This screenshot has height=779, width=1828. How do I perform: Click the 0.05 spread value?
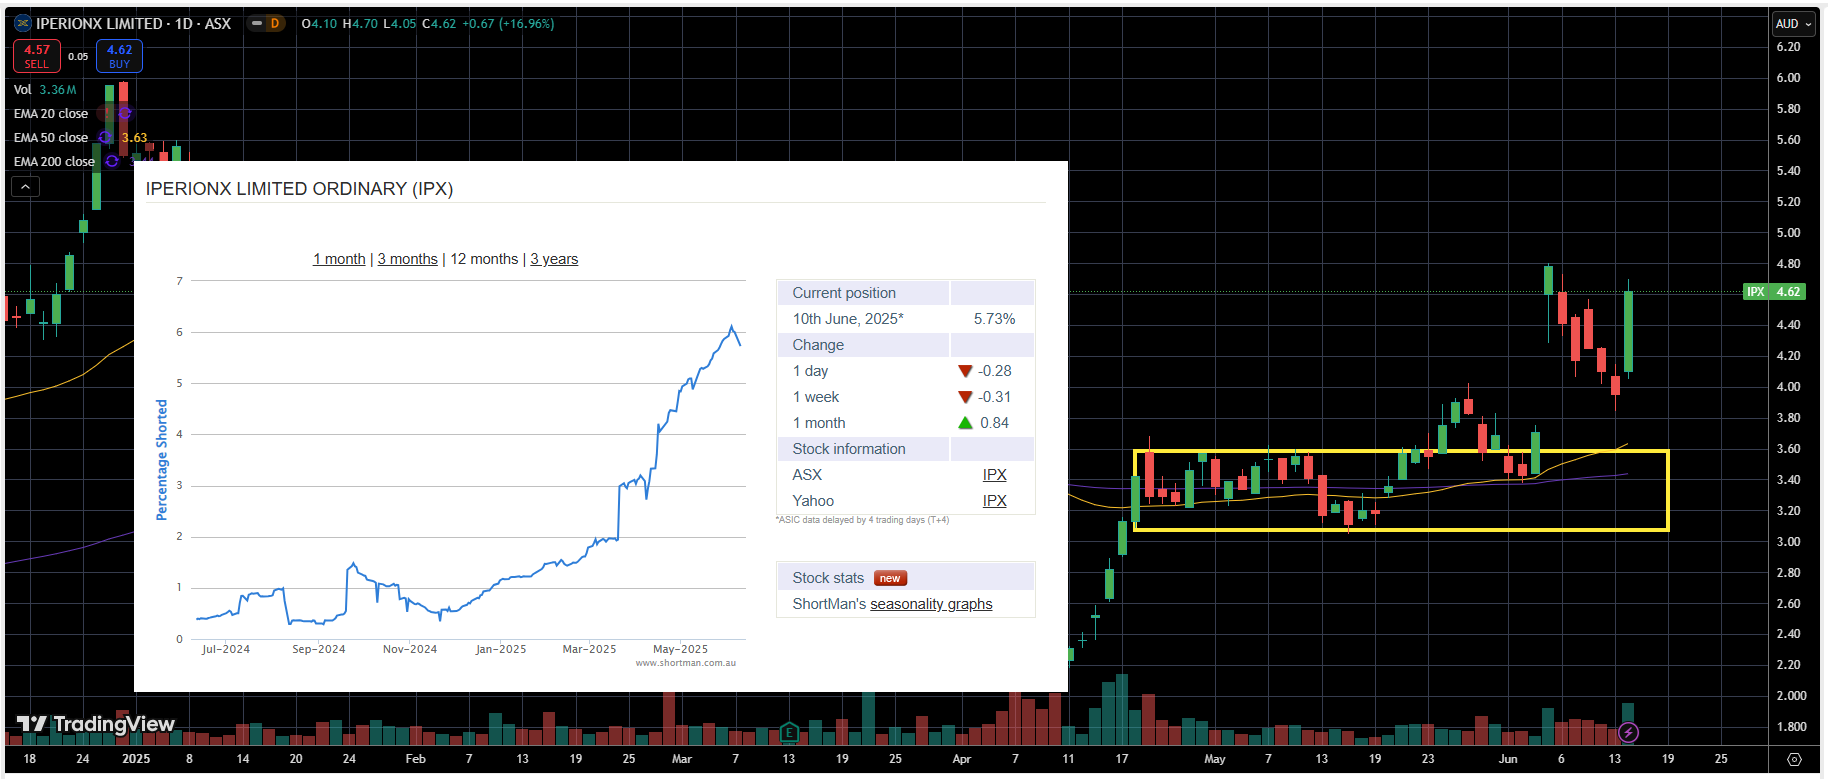pyautogui.click(x=78, y=57)
